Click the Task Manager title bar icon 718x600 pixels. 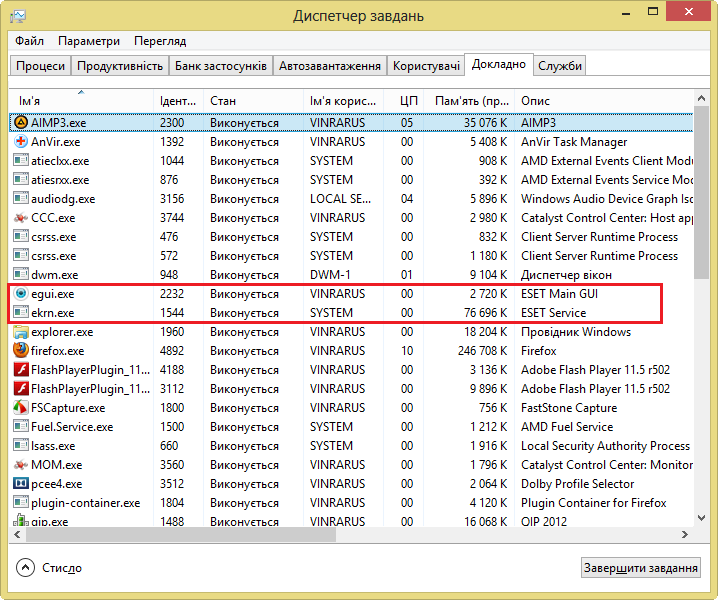click(x=18, y=16)
